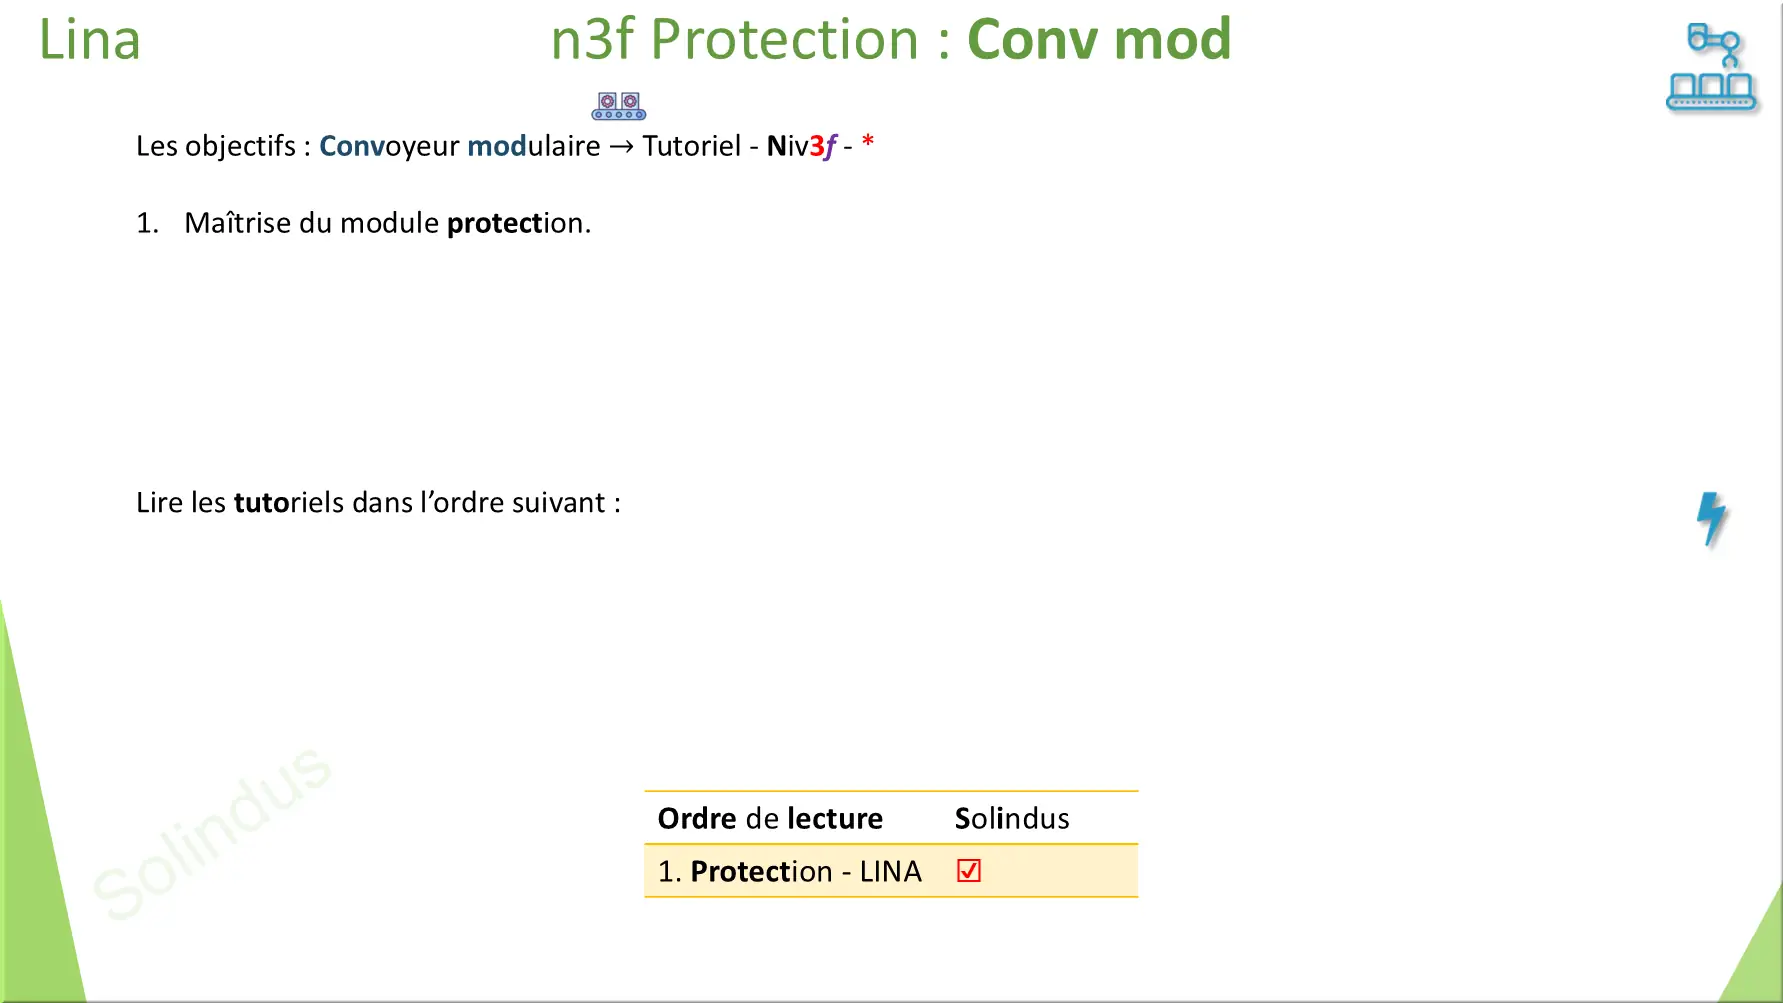
Task: Click the 'n3f Protection : Conv mod' title
Action: click(890, 40)
